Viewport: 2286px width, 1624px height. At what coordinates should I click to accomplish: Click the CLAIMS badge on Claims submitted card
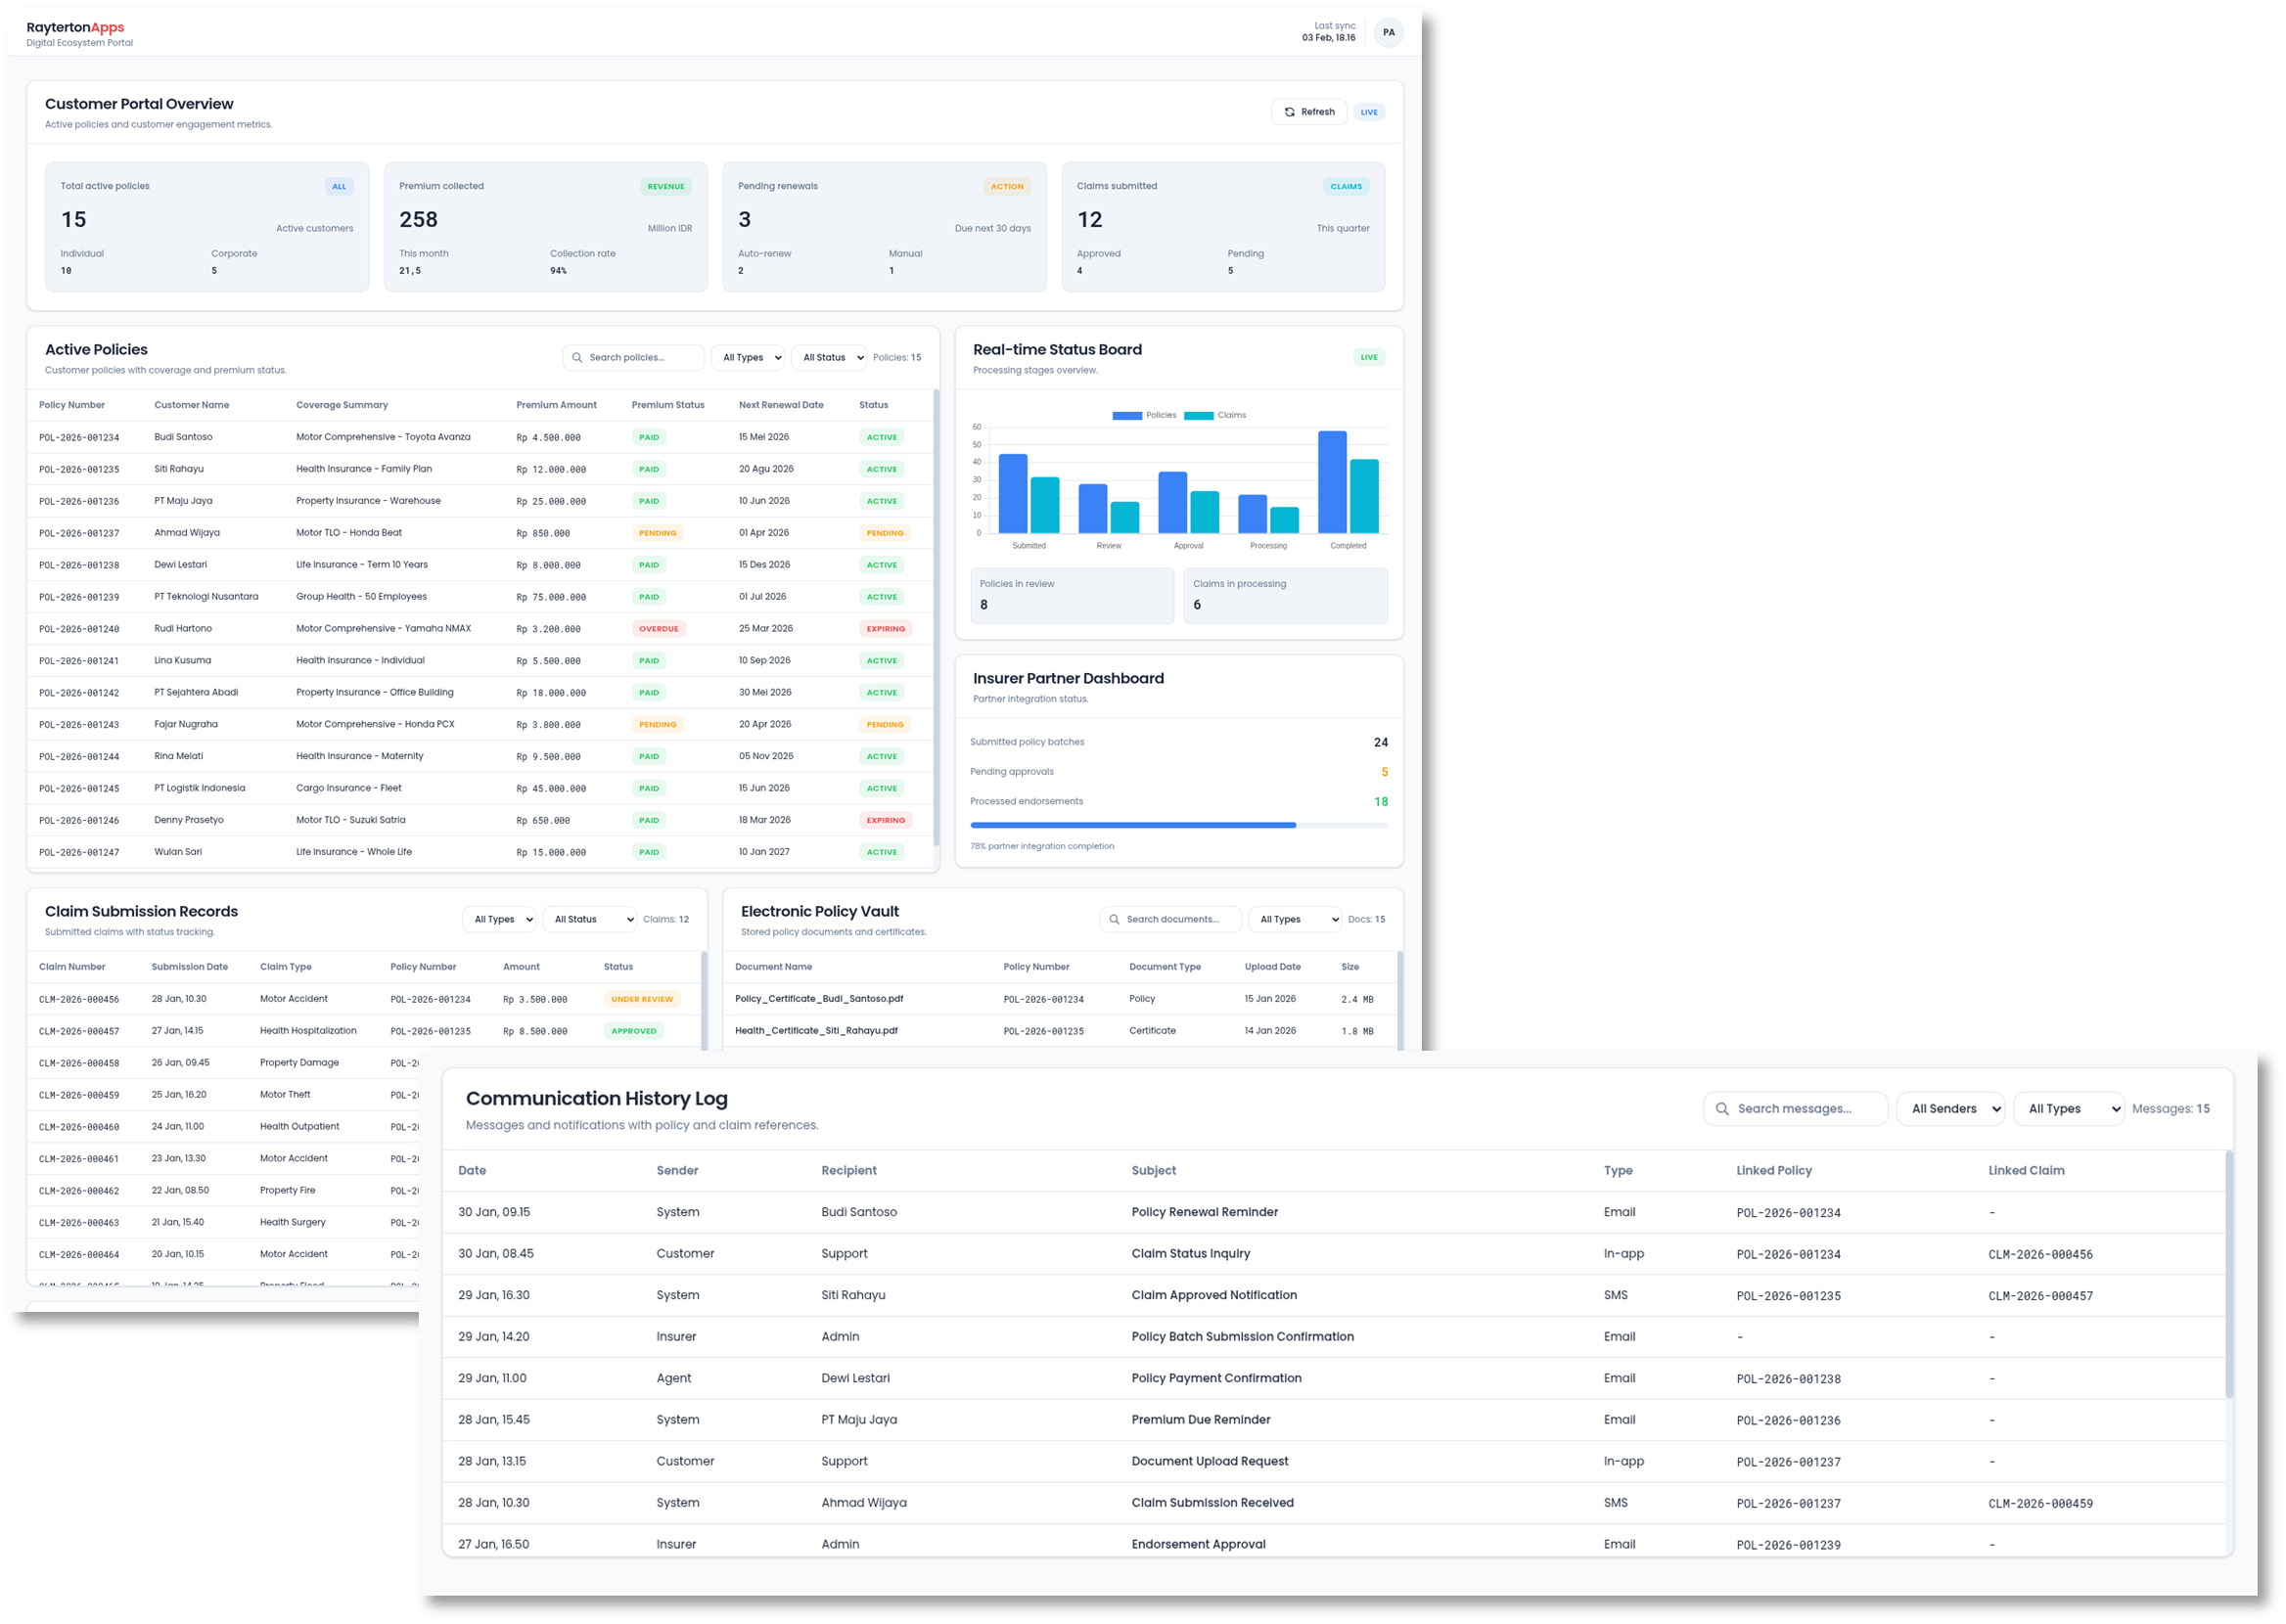[1346, 186]
